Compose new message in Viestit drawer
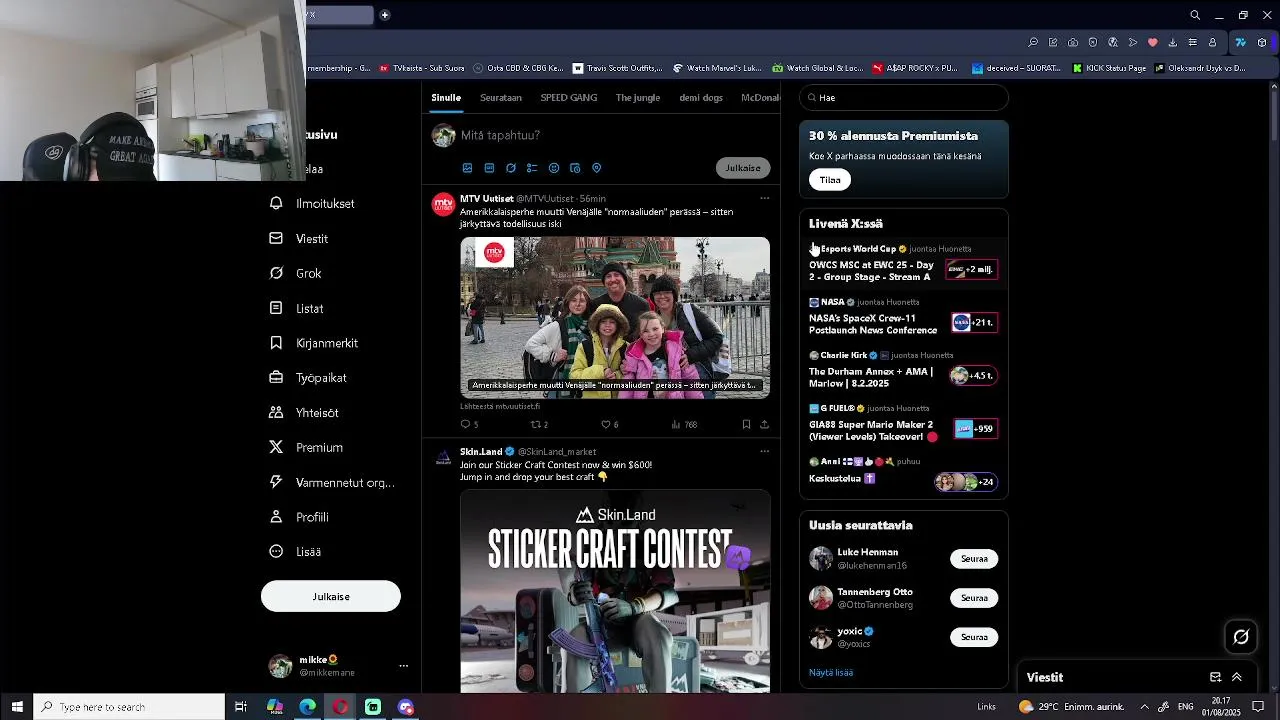Screen dimensions: 1280x720 pyautogui.click(x=1216, y=677)
